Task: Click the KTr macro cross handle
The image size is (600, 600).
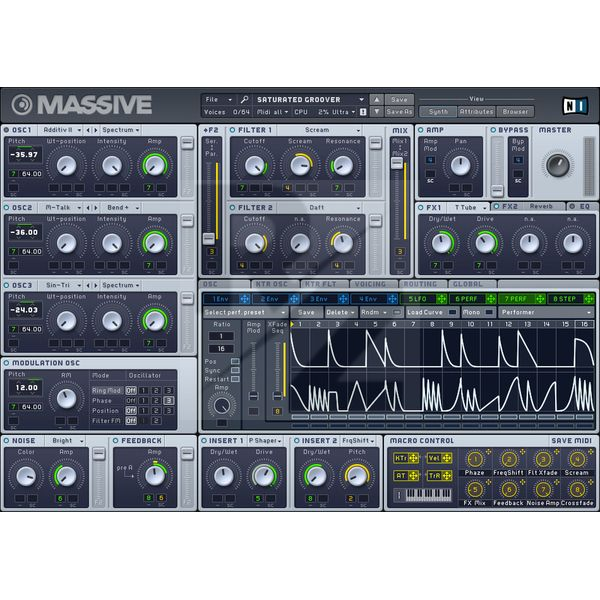Action: [413, 458]
